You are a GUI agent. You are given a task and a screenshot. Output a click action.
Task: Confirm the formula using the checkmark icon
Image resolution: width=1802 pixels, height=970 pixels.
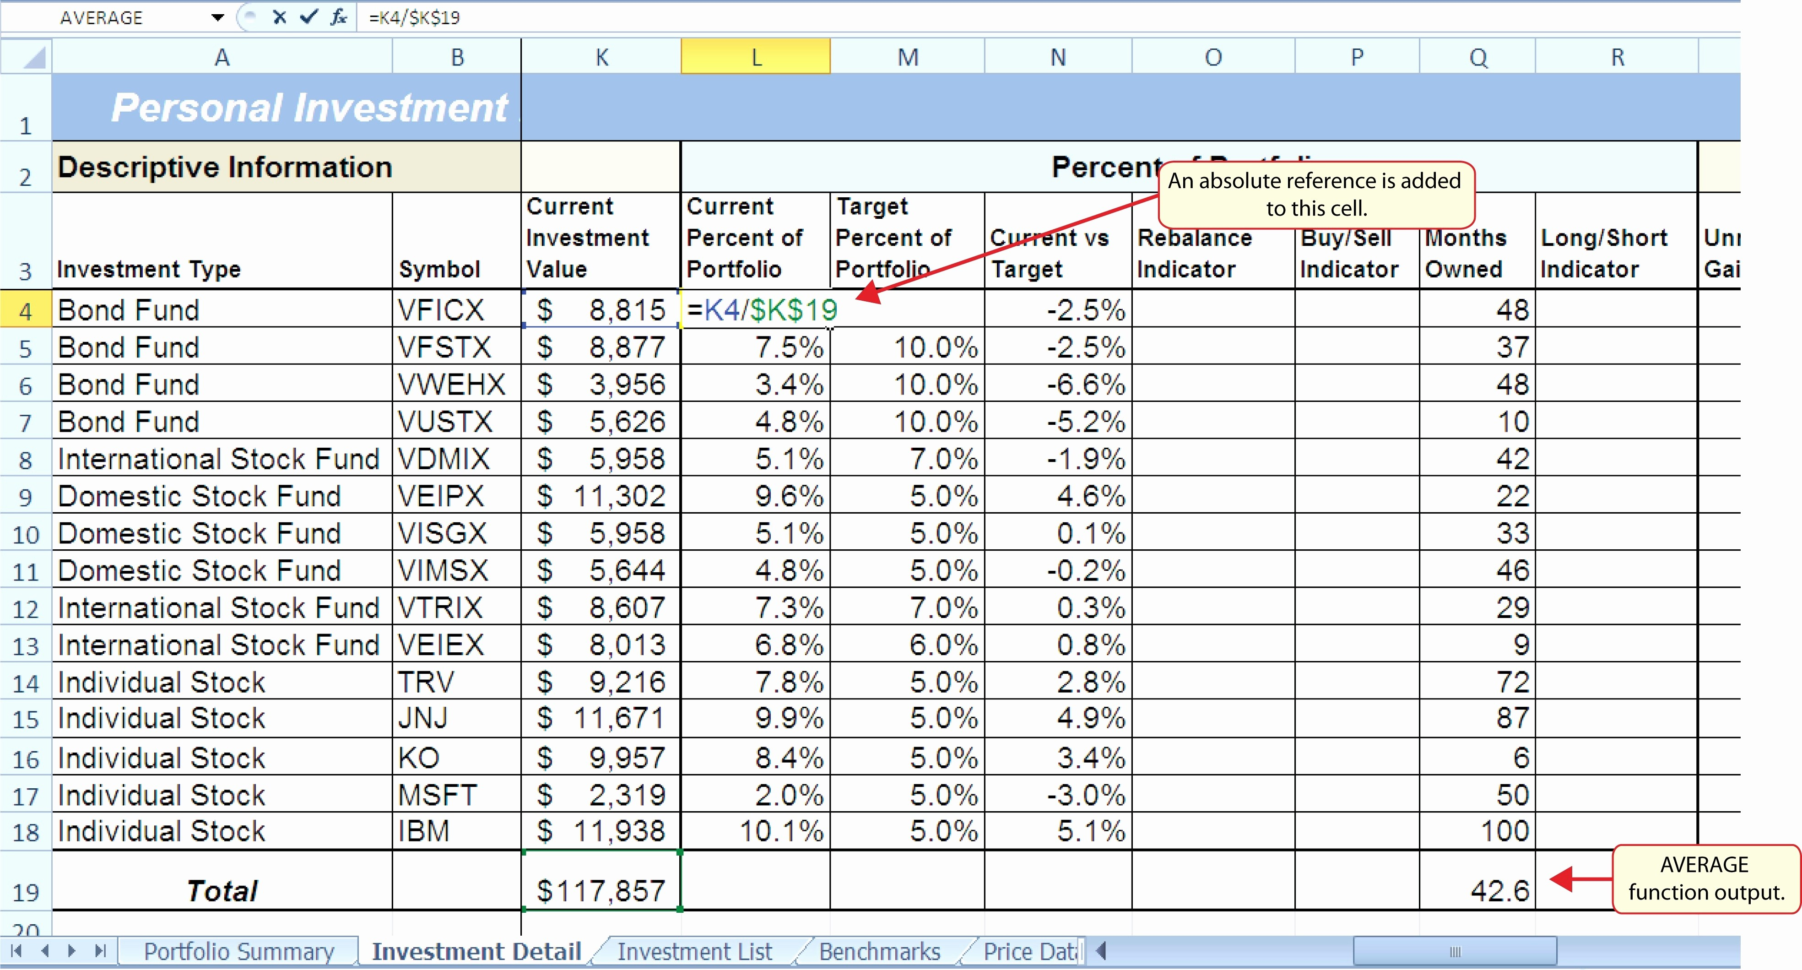tap(307, 17)
